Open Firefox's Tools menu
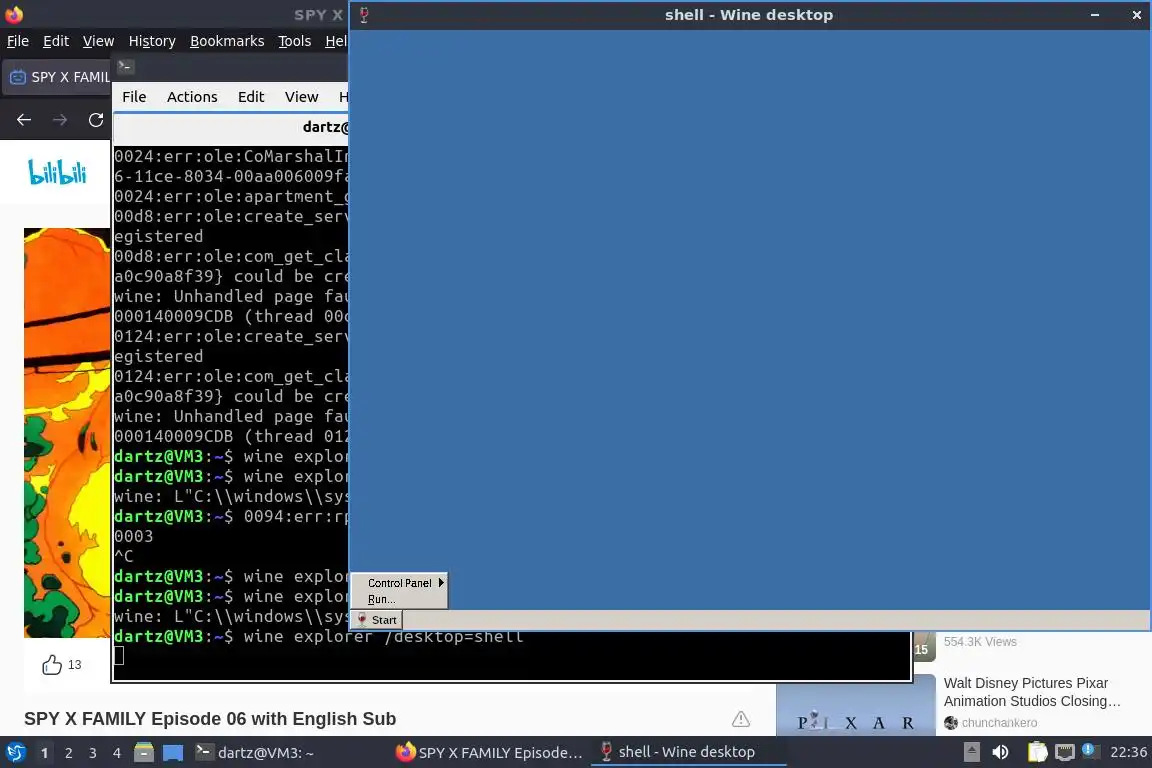Viewport: 1152px width, 768px height. point(295,41)
